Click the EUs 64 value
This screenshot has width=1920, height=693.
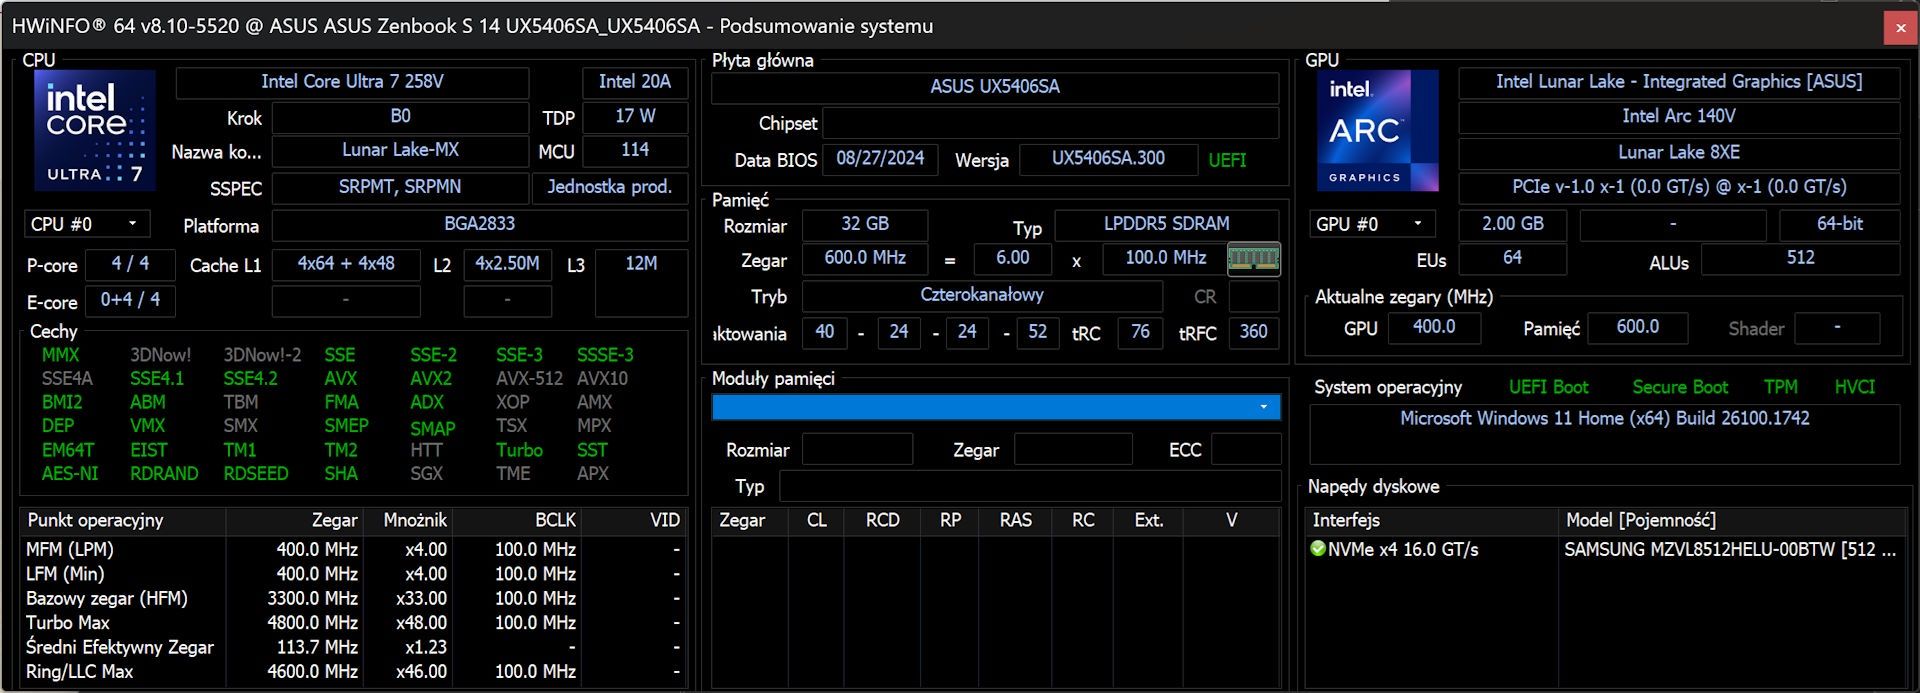click(1513, 258)
